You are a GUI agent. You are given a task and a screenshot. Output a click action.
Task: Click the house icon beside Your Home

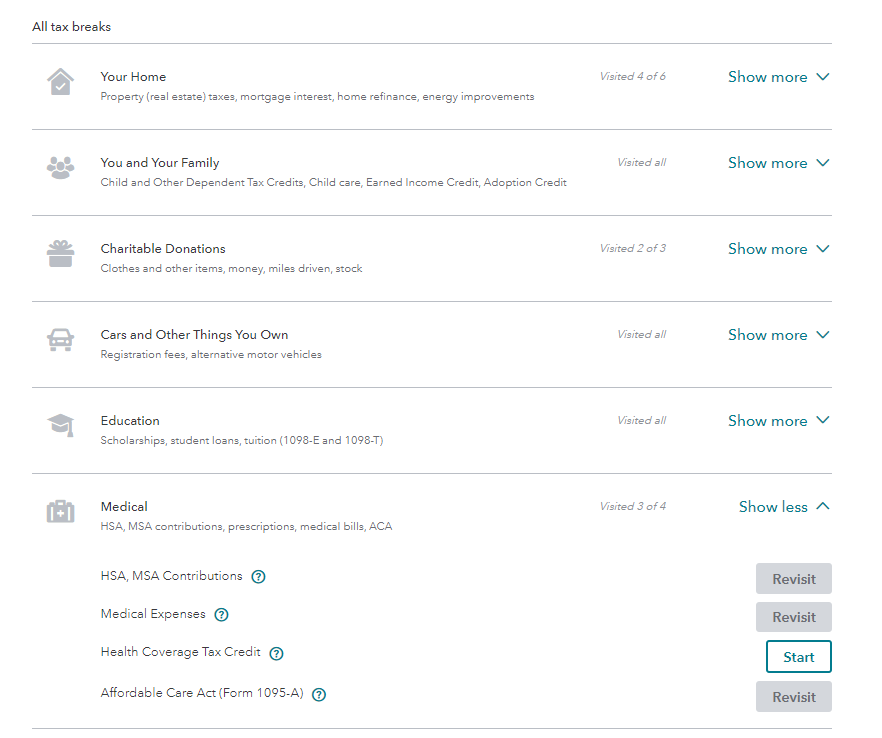click(60, 82)
